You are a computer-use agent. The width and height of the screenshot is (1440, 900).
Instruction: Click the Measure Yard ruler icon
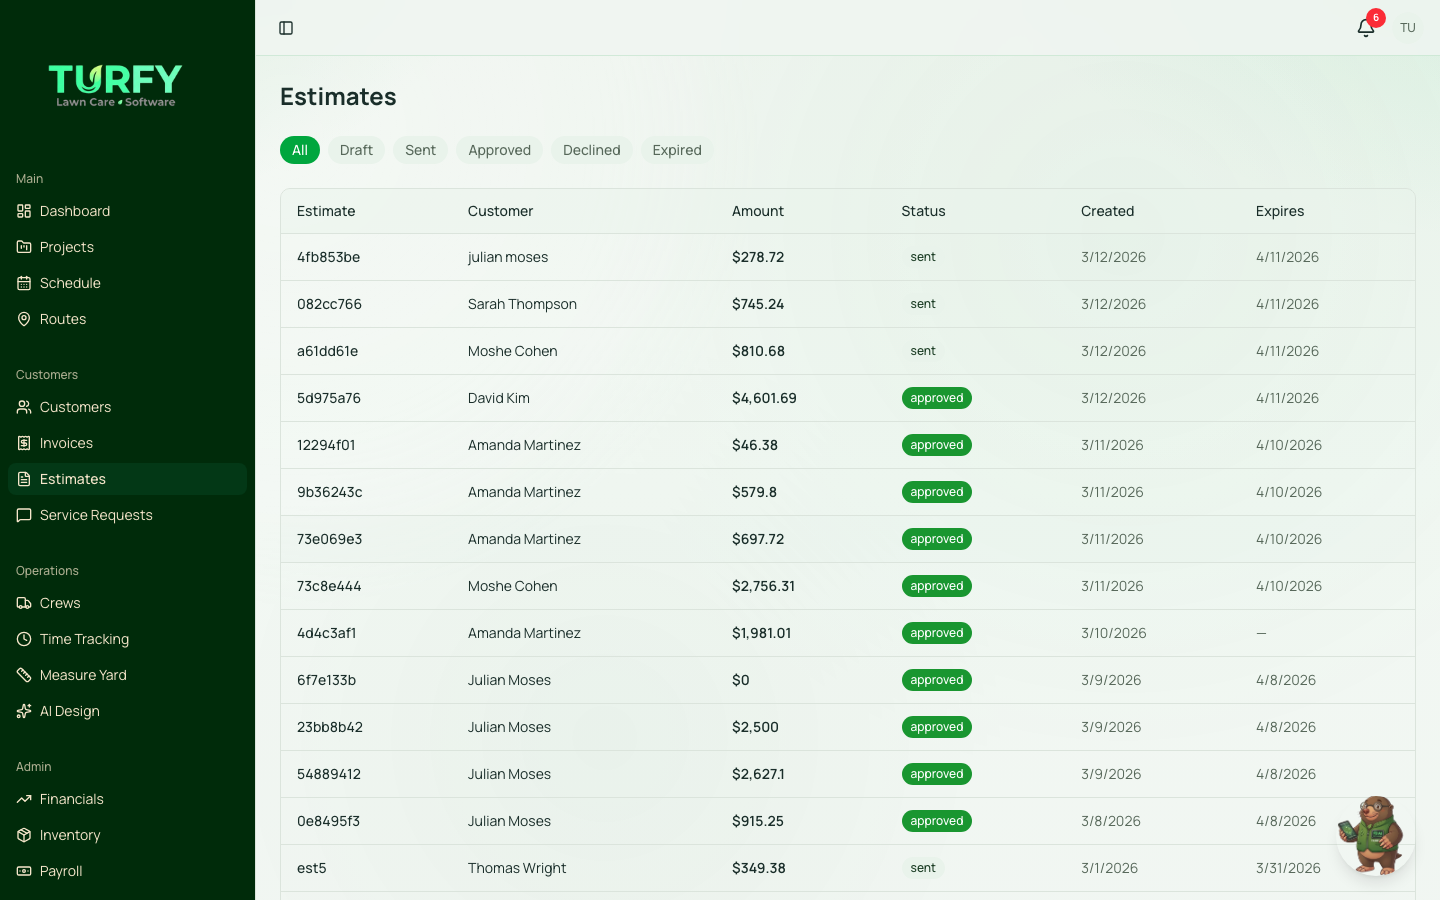tap(24, 675)
